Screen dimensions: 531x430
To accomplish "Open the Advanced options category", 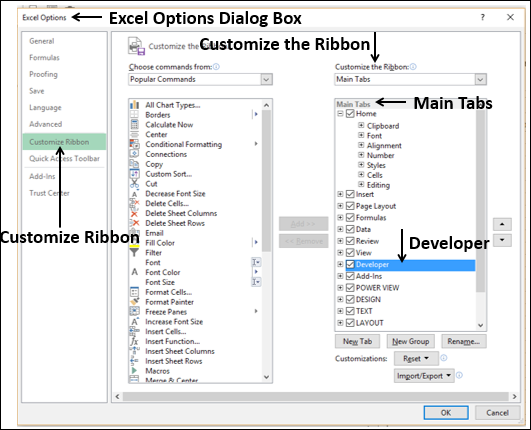I will tap(45, 124).
